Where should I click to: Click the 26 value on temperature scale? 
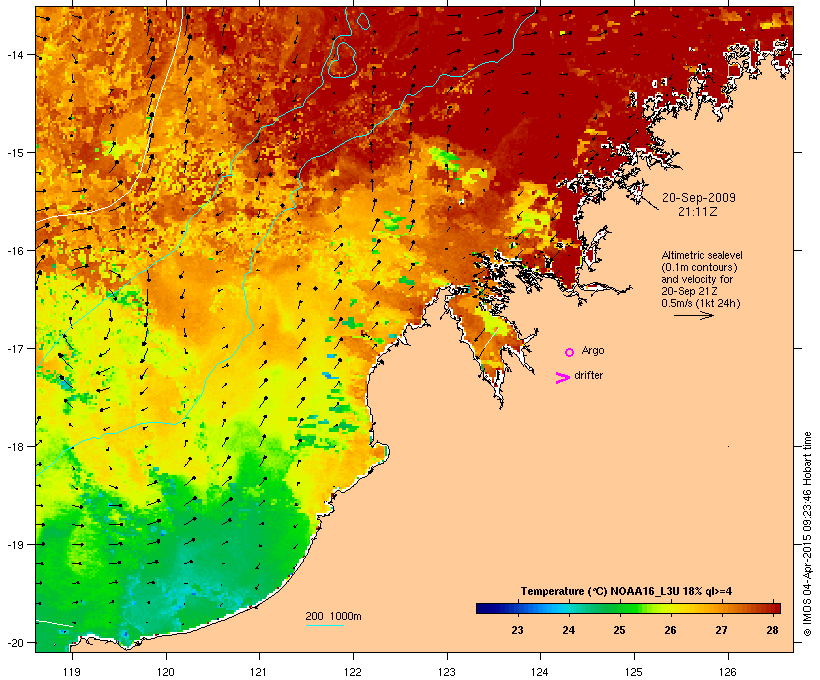click(670, 630)
